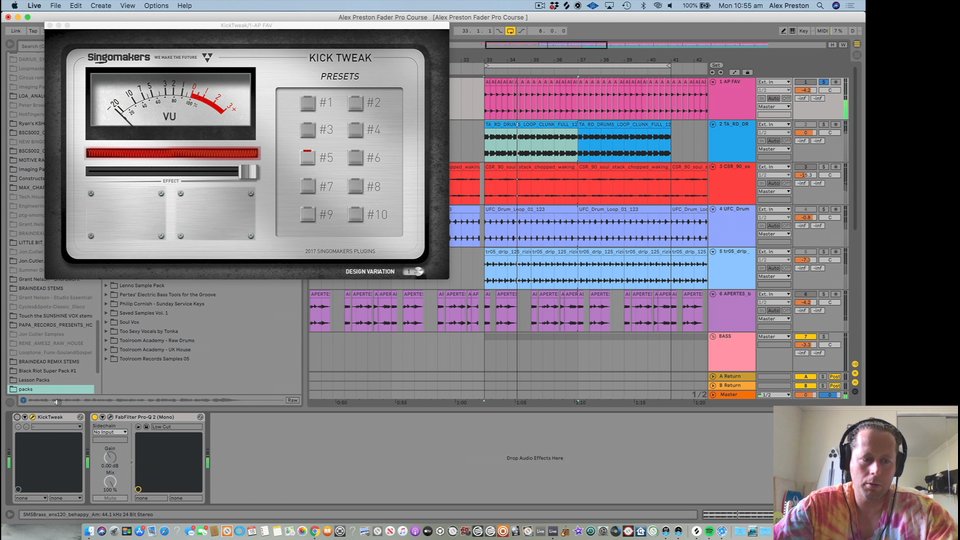This screenshot has width=960, height=540.
Task: Click the Set locator button
Action: pos(716,65)
